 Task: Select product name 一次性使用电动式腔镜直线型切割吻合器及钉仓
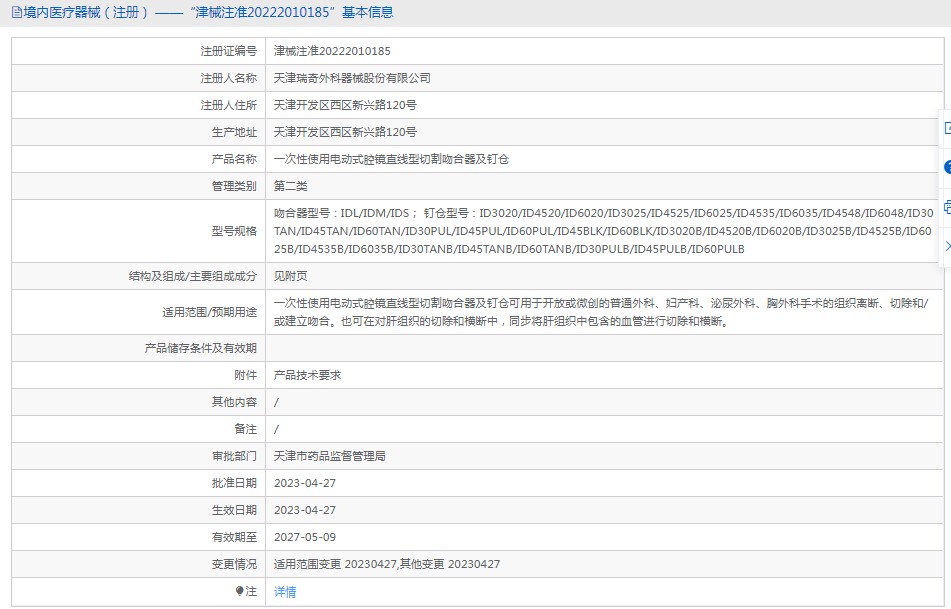point(391,159)
